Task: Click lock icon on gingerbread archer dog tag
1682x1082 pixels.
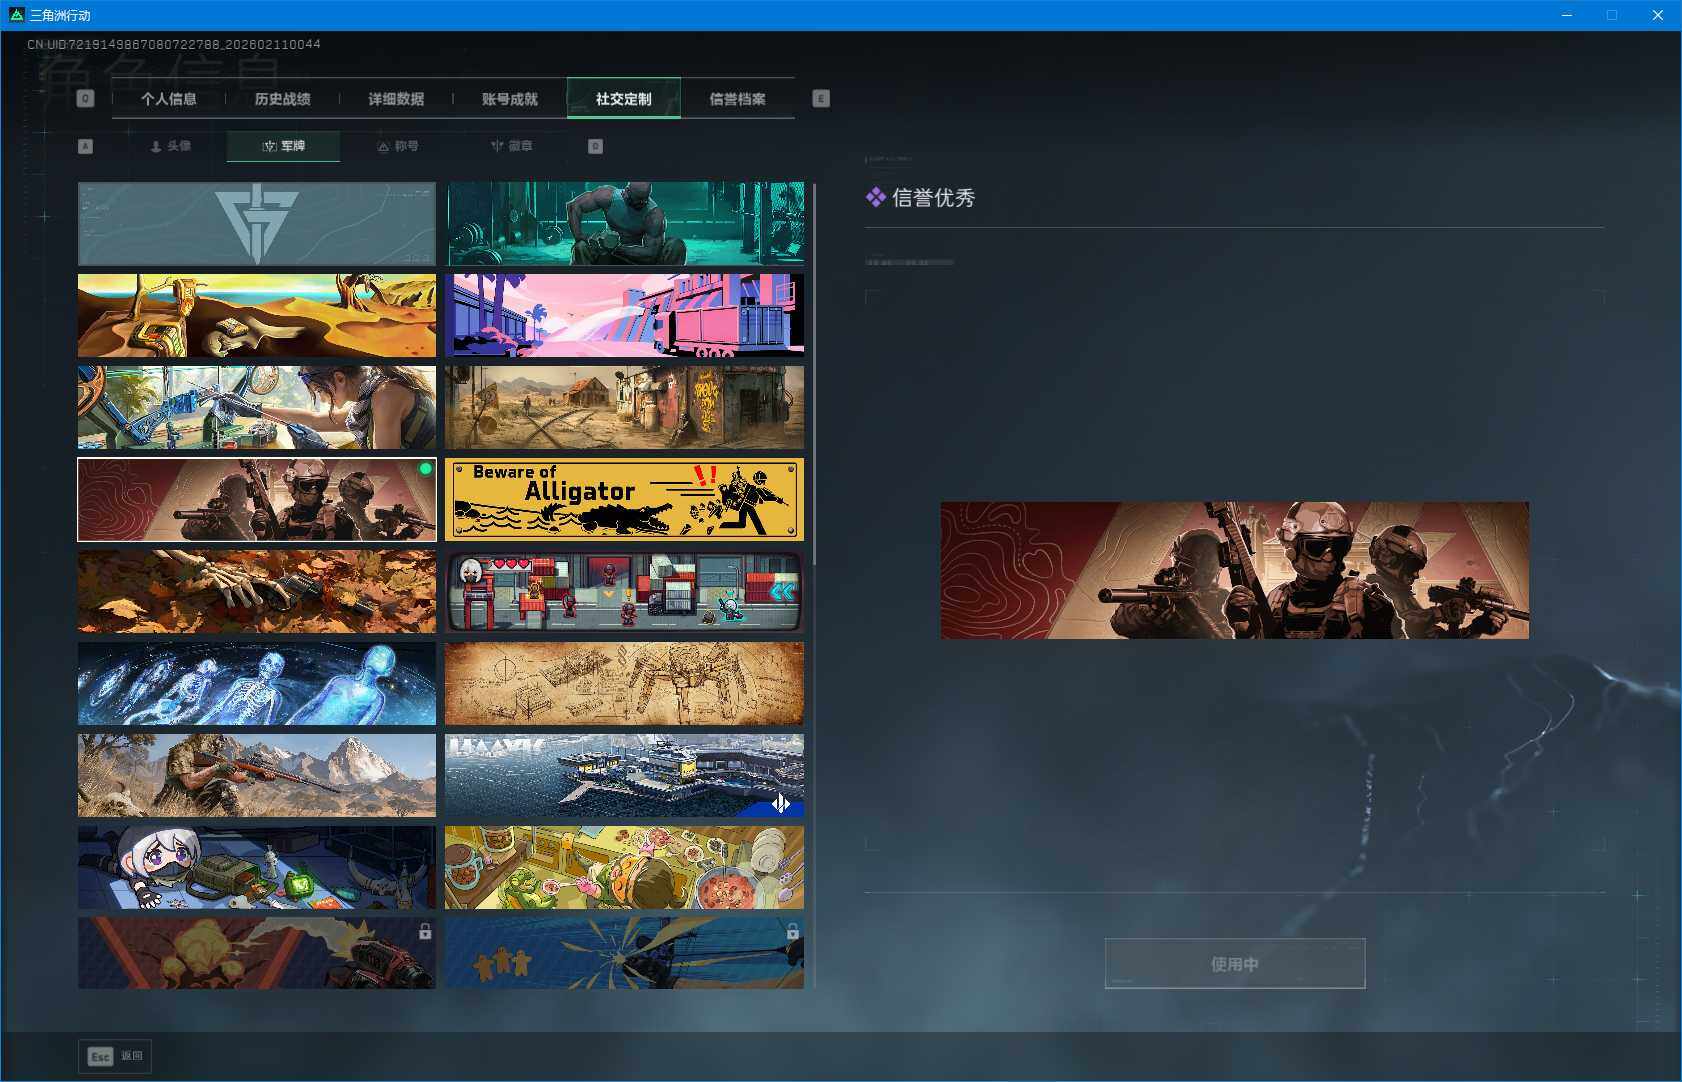Action: tap(792, 932)
